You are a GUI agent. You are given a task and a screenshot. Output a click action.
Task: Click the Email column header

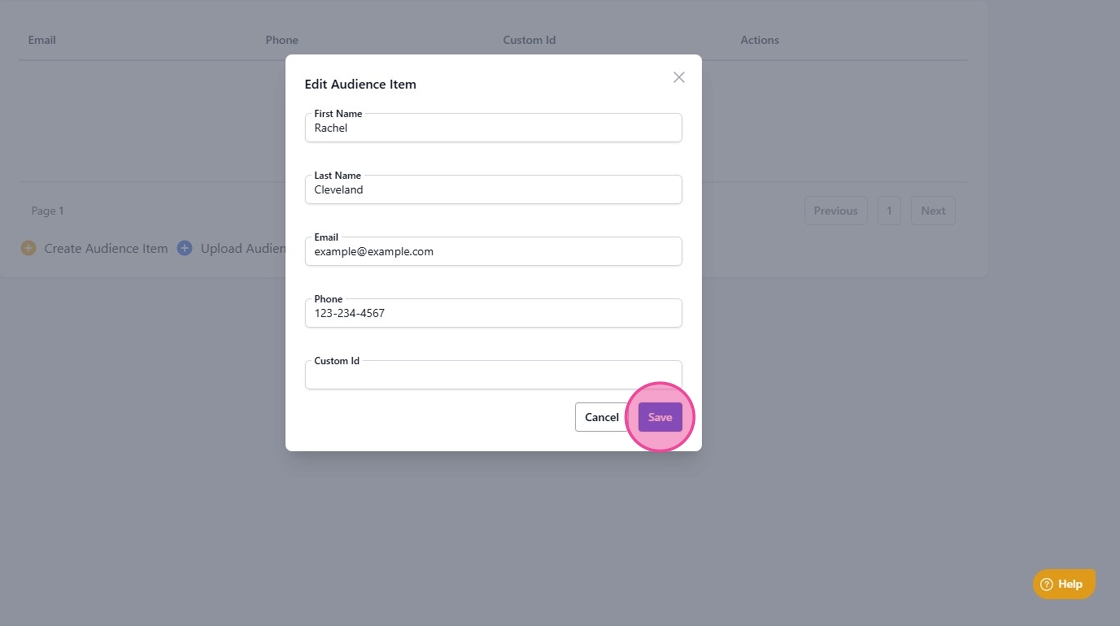(x=42, y=40)
